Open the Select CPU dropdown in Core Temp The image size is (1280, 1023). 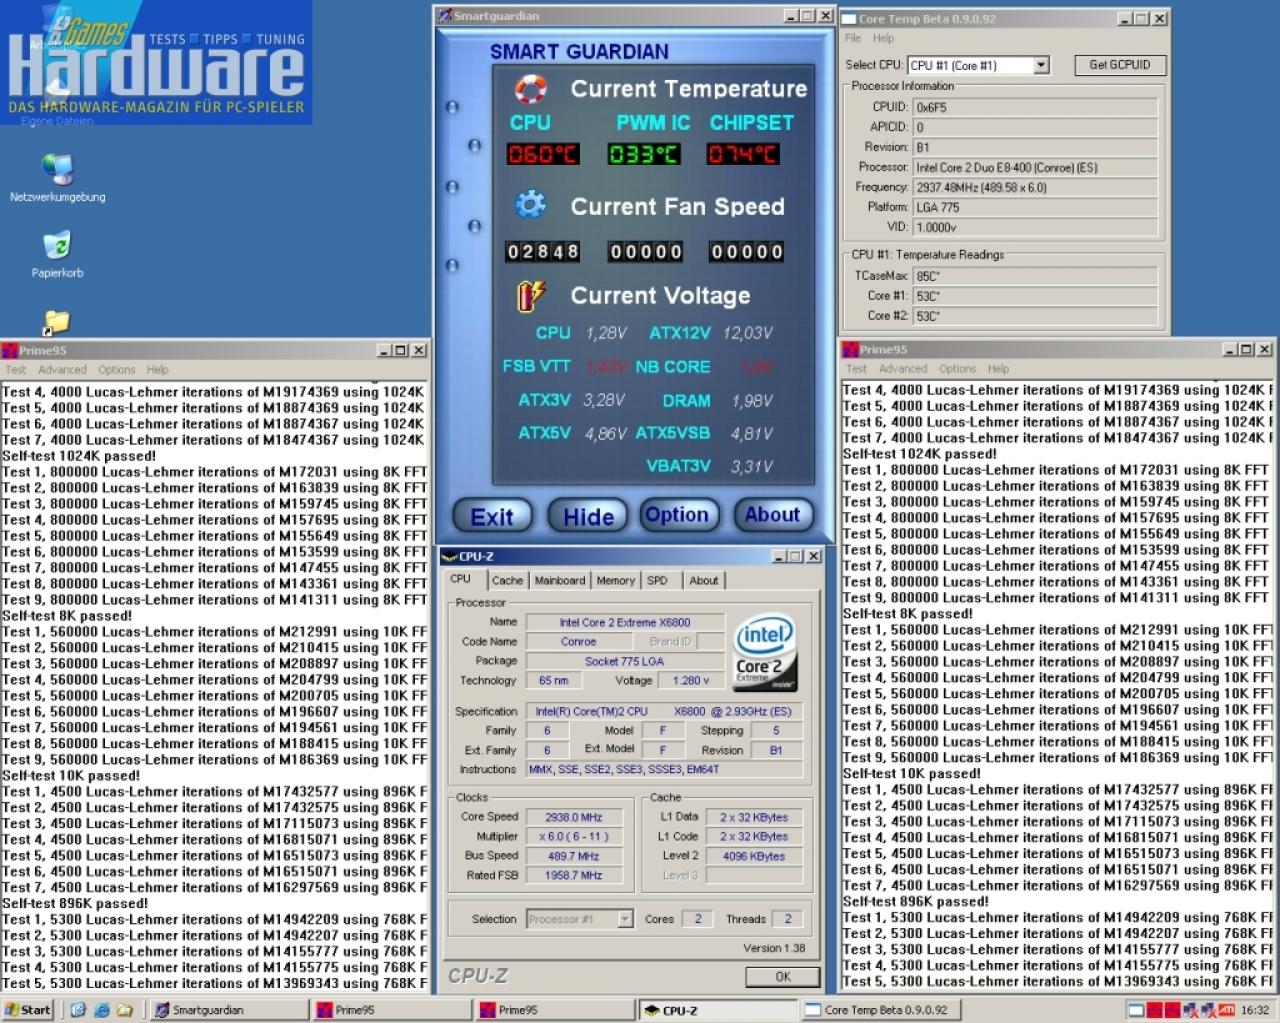1041,65
